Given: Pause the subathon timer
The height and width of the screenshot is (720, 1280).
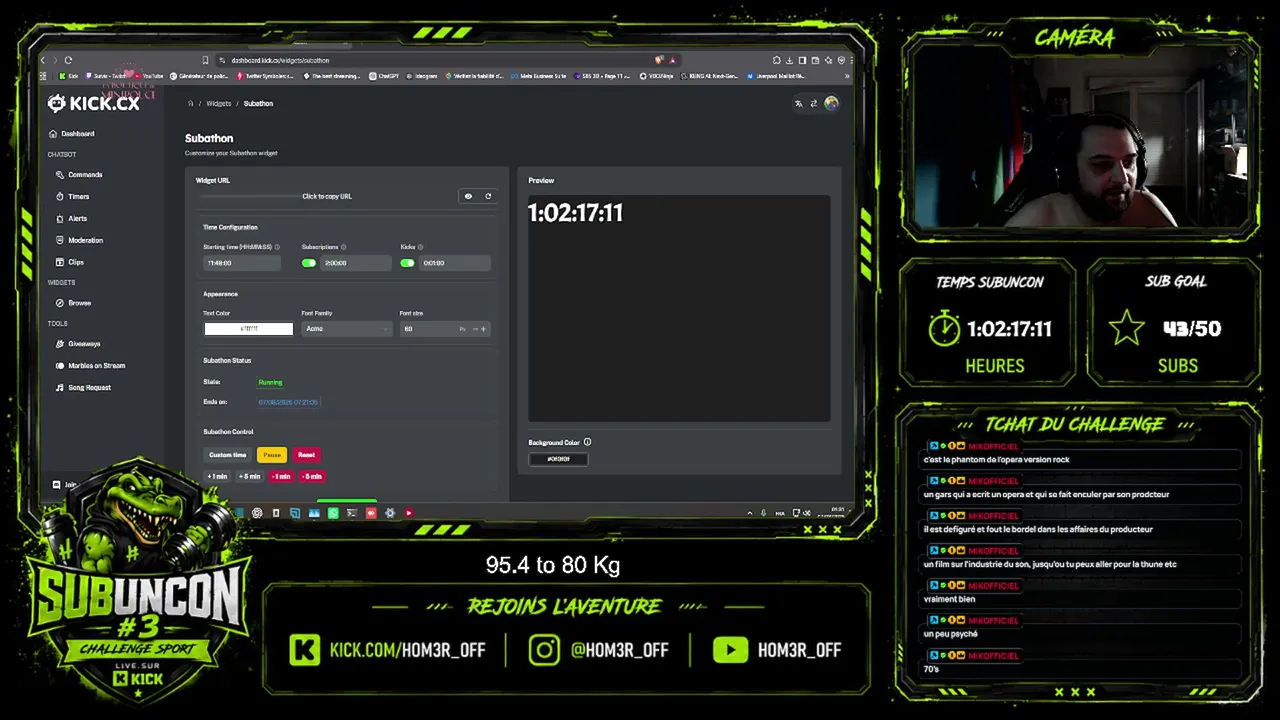Looking at the screenshot, I should point(272,455).
